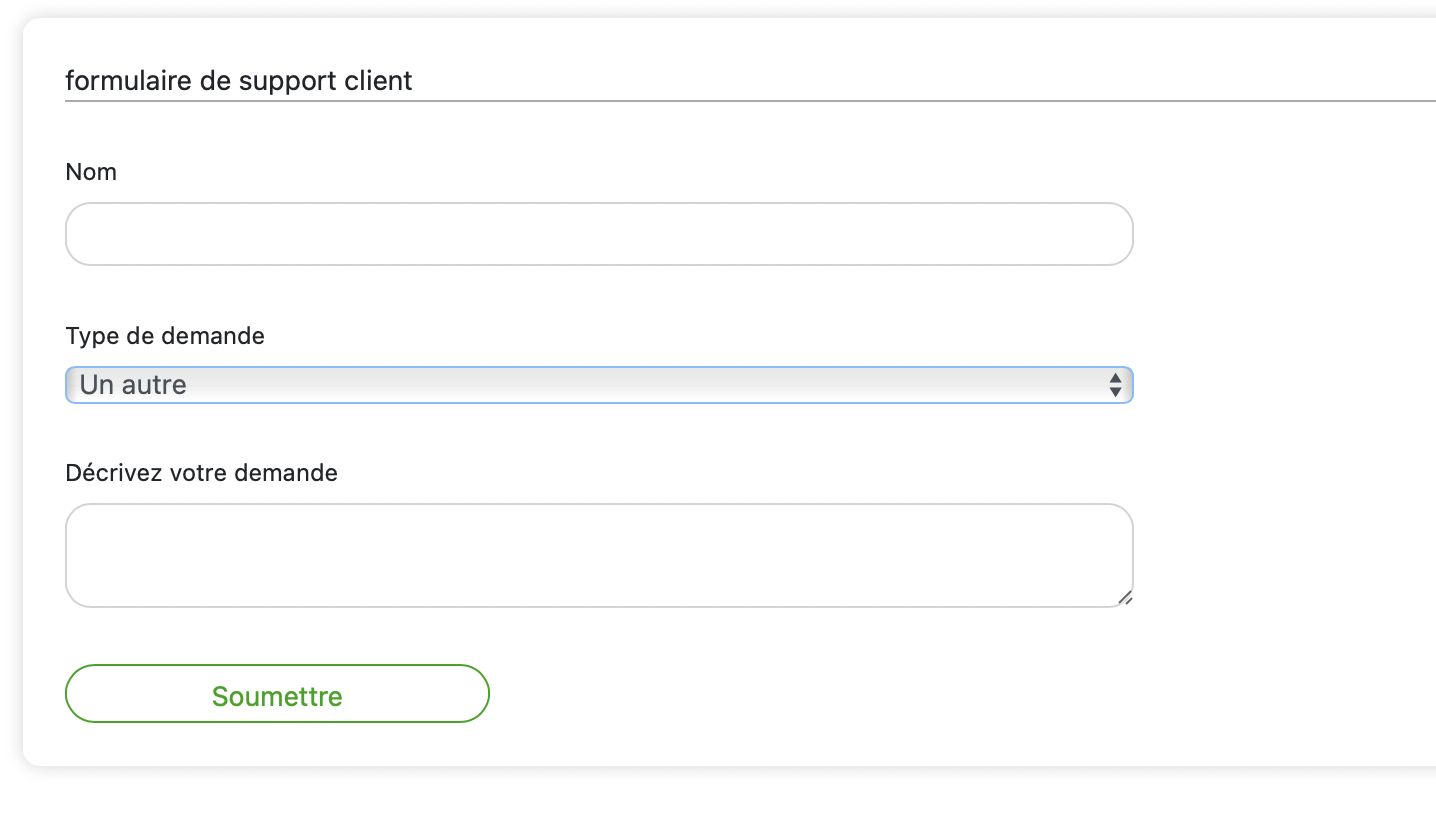Focus the Décrivez votre demande text area

click(x=598, y=555)
